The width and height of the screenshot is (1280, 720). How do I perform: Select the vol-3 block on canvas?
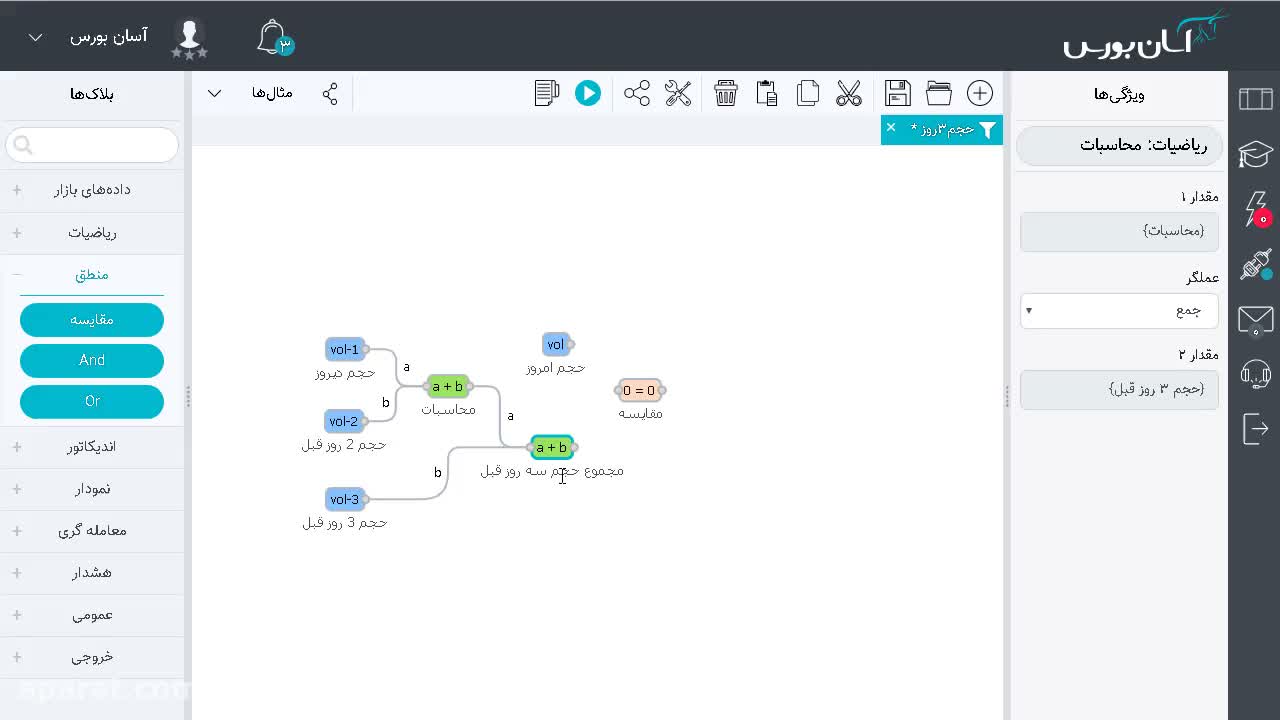pos(345,499)
